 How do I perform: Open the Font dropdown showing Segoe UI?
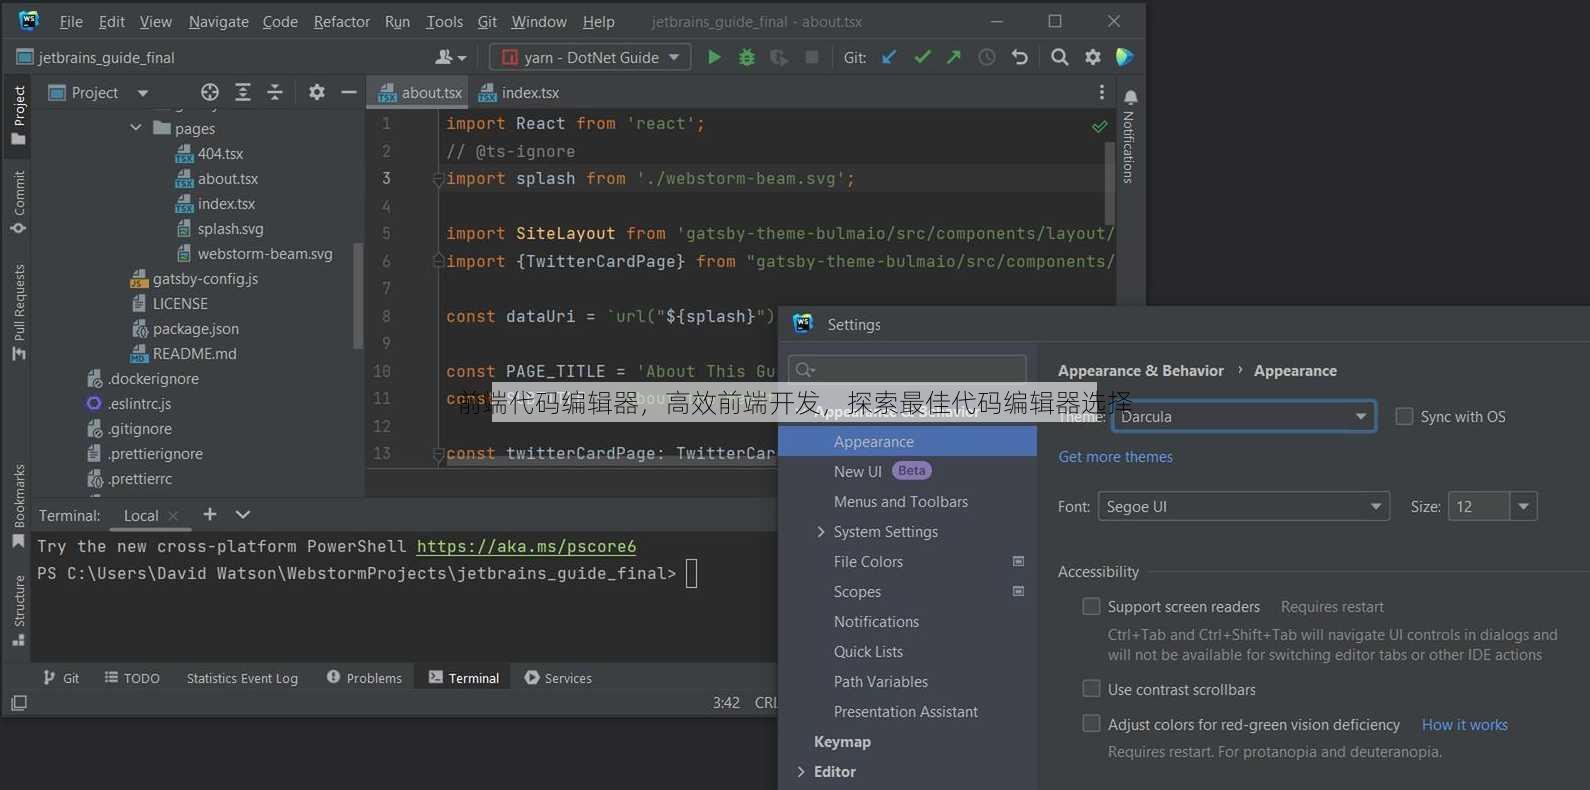tap(1244, 506)
